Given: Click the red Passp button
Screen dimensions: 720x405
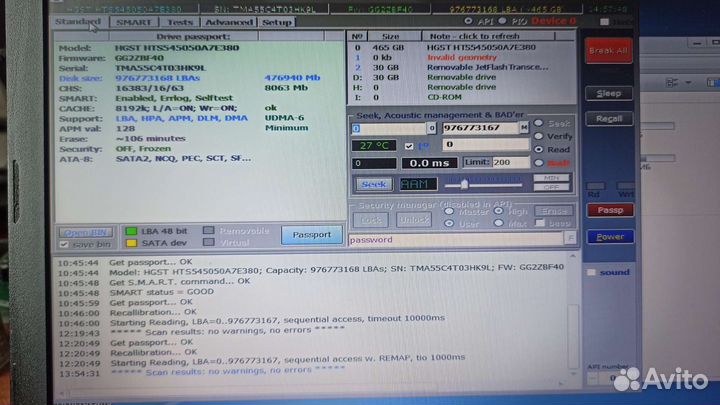Looking at the screenshot, I should (610, 210).
